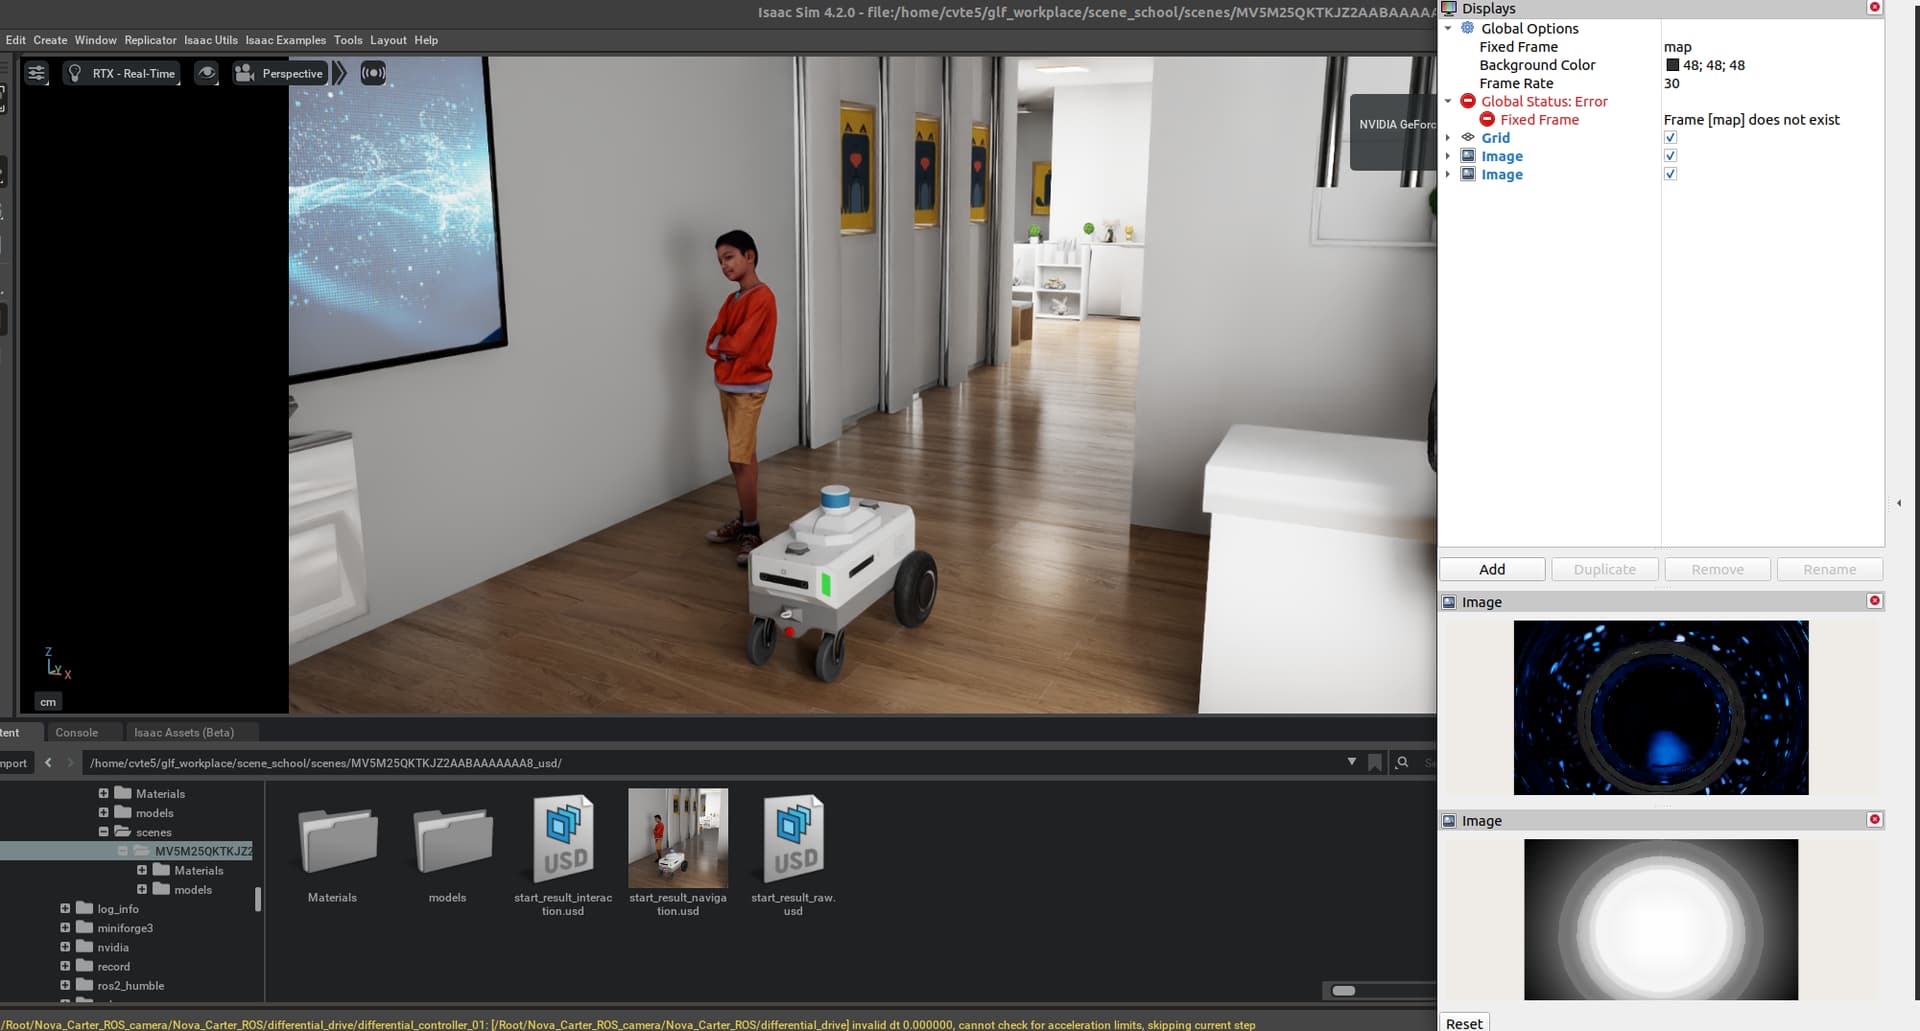Click the filter funnel icon in content browser
The width and height of the screenshot is (1920, 1031).
(1352, 762)
